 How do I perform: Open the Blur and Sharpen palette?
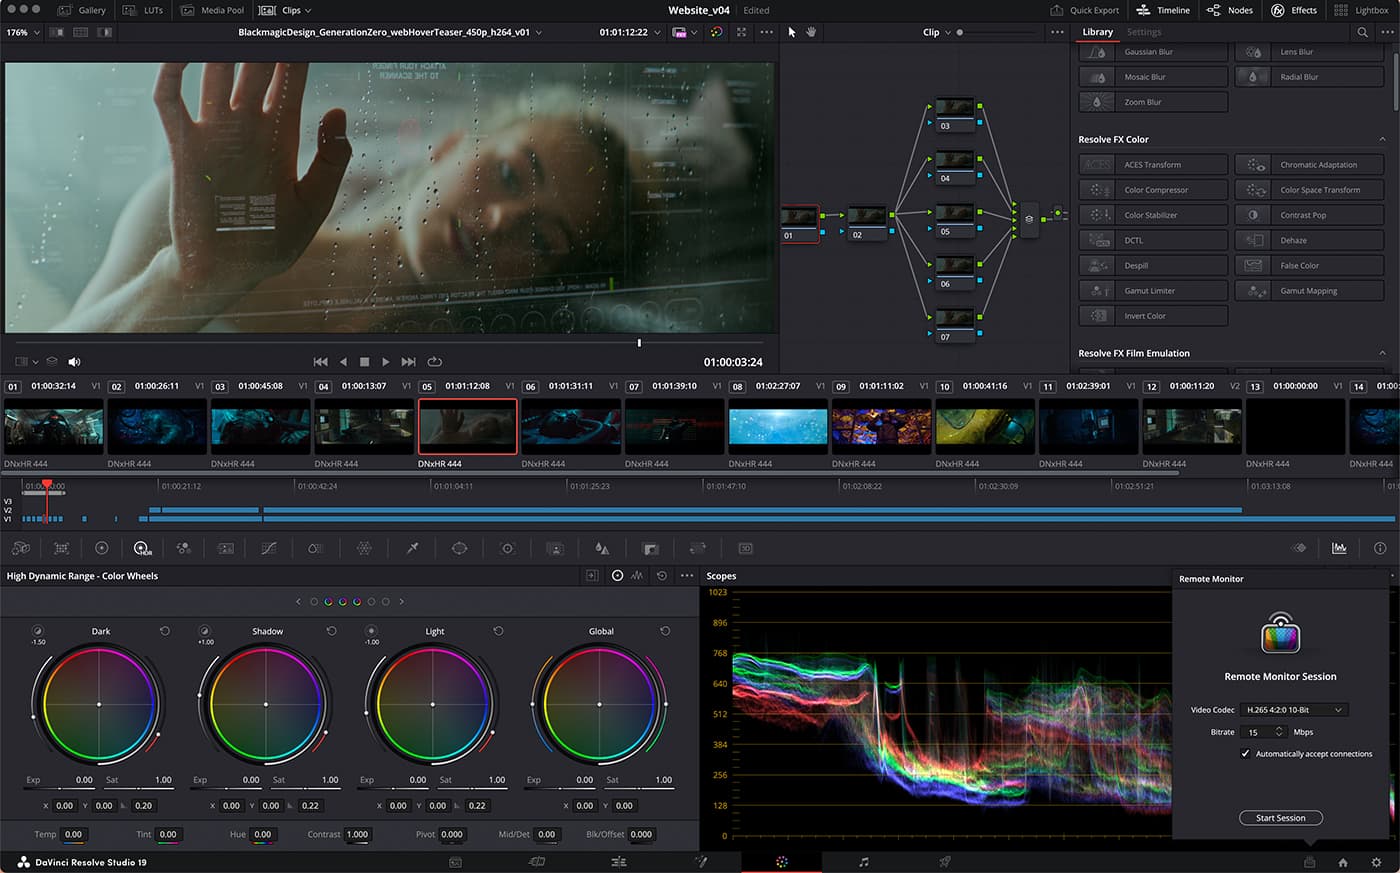click(602, 548)
